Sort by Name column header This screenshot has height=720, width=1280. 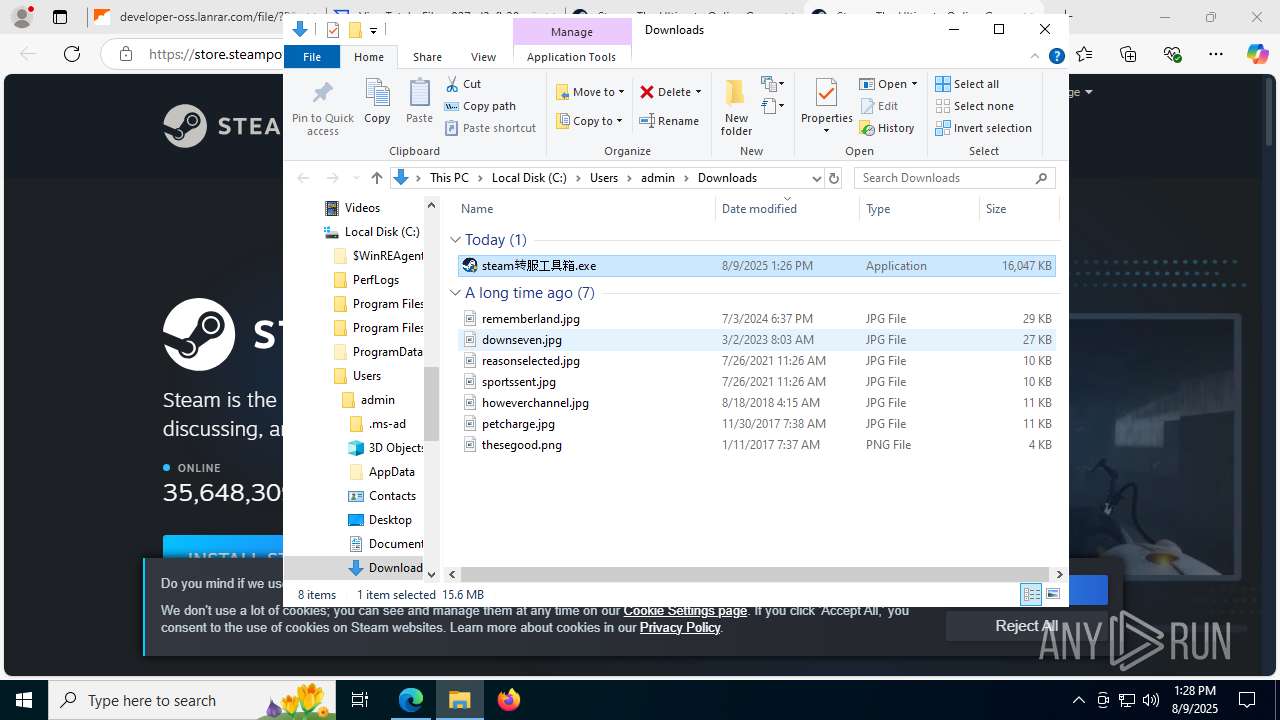[x=585, y=209]
